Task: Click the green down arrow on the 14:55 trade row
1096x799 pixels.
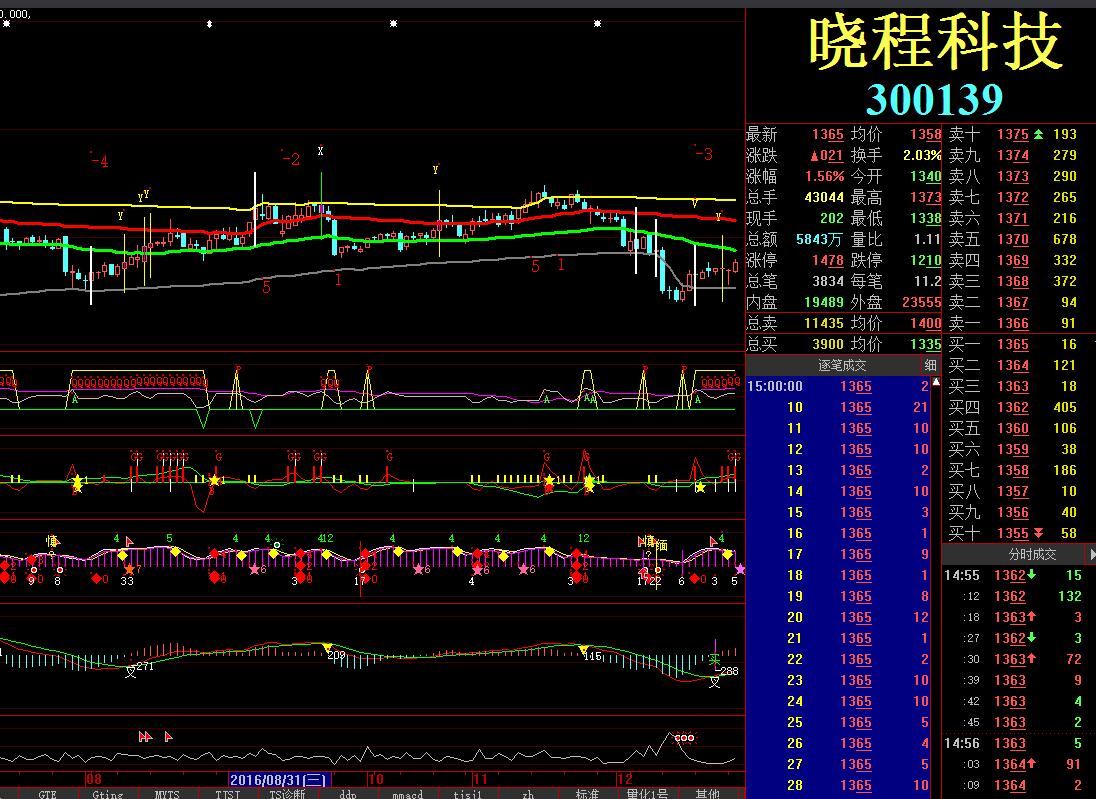Action: pyautogui.click(x=1032, y=575)
